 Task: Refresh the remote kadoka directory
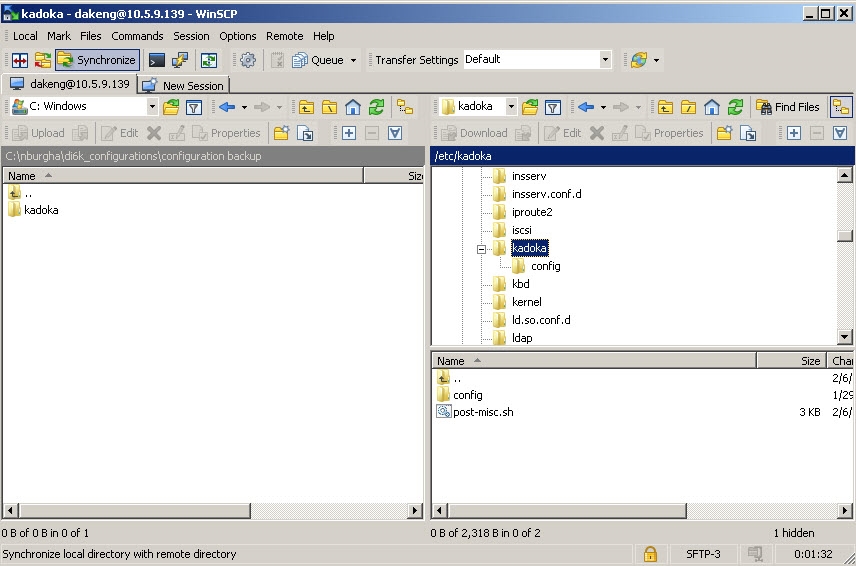pos(735,107)
